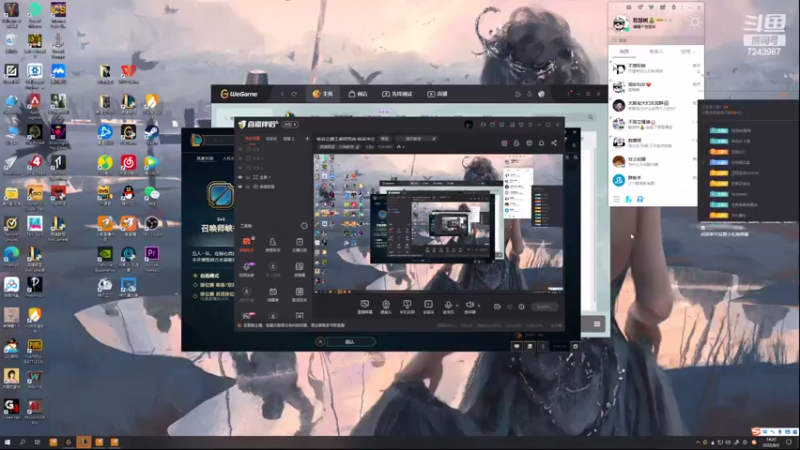Toggle the lock on the fourth source
The height and width of the screenshot is (450, 800).
click(x=248, y=177)
